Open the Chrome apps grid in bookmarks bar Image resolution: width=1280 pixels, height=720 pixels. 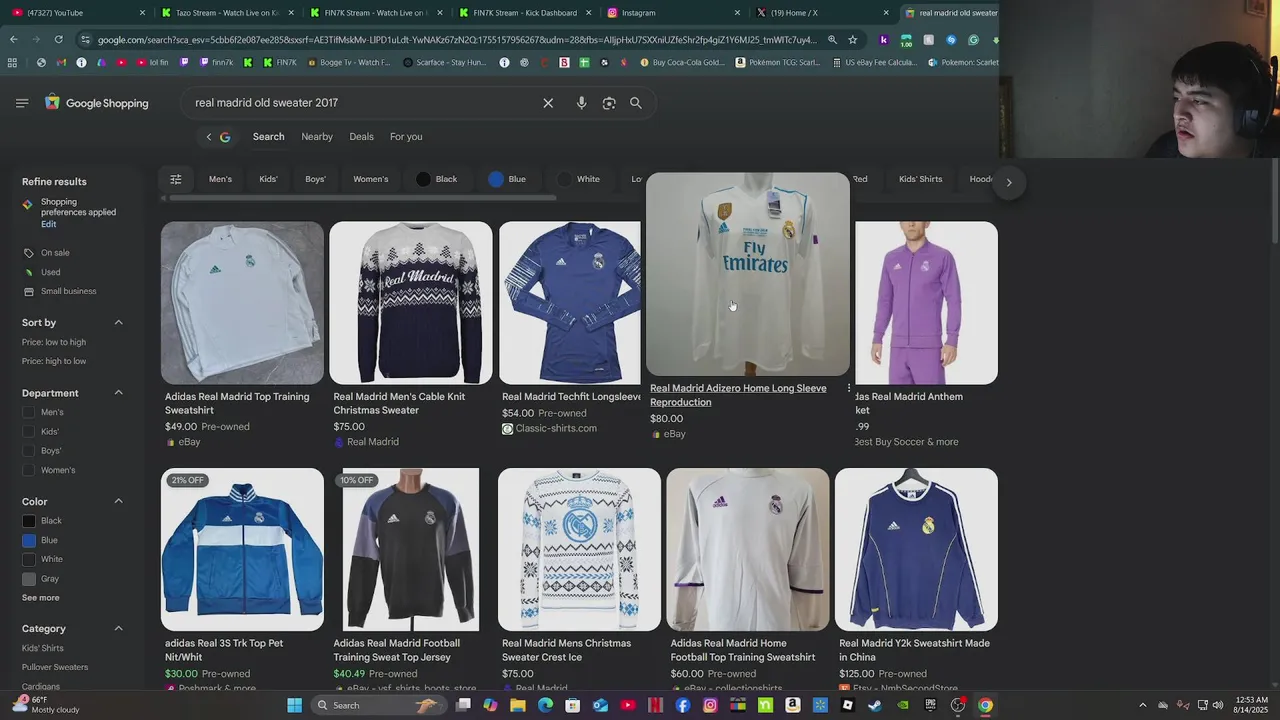(12, 62)
